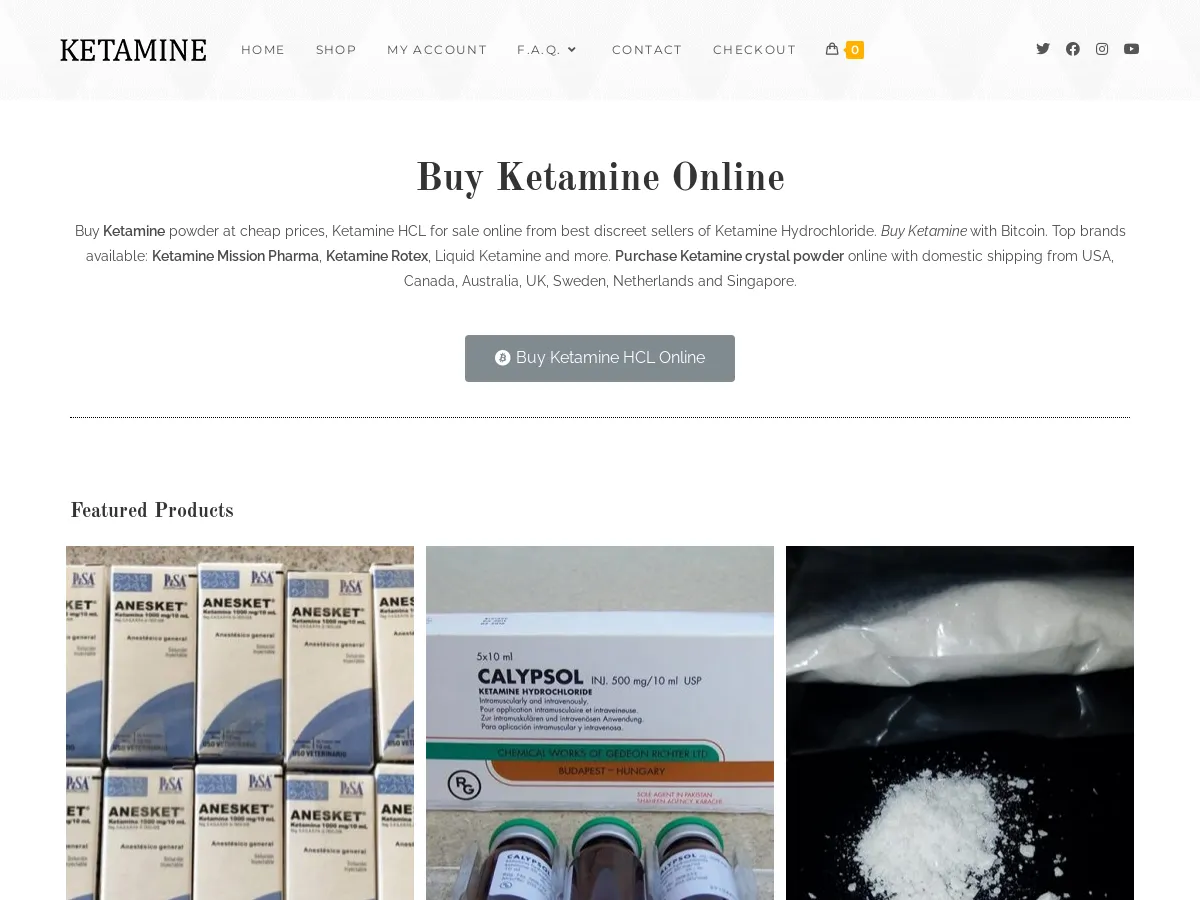Open the Instagram profile icon
This screenshot has height=900, width=1200.
click(1102, 48)
